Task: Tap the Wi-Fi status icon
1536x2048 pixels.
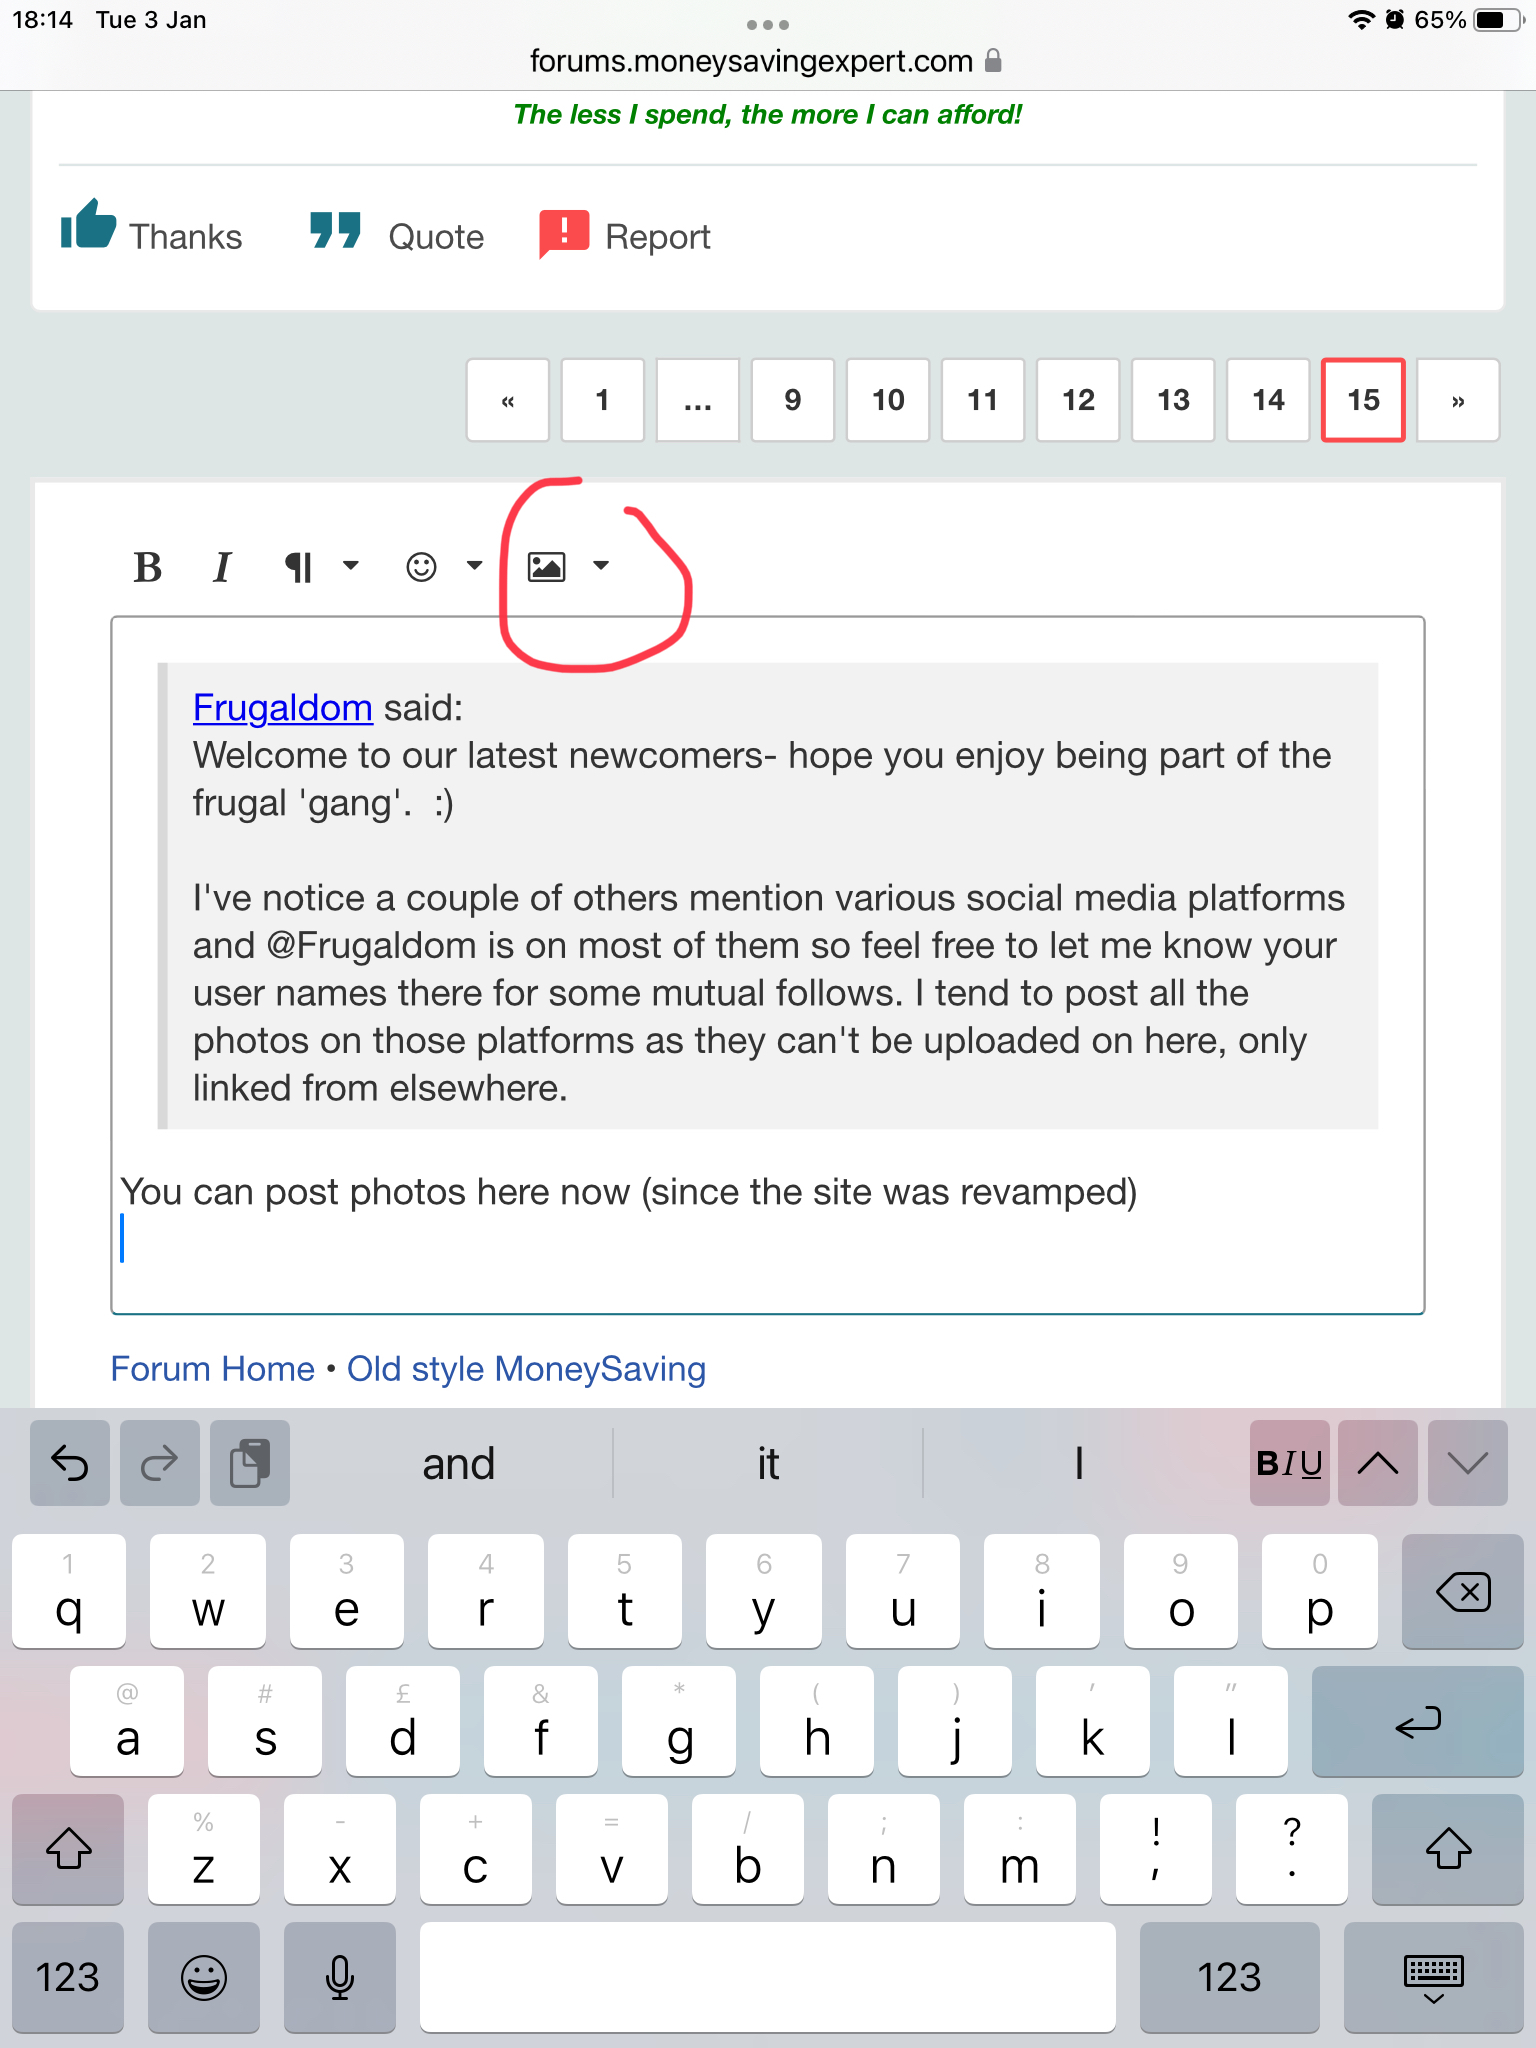Action: (1361, 20)
